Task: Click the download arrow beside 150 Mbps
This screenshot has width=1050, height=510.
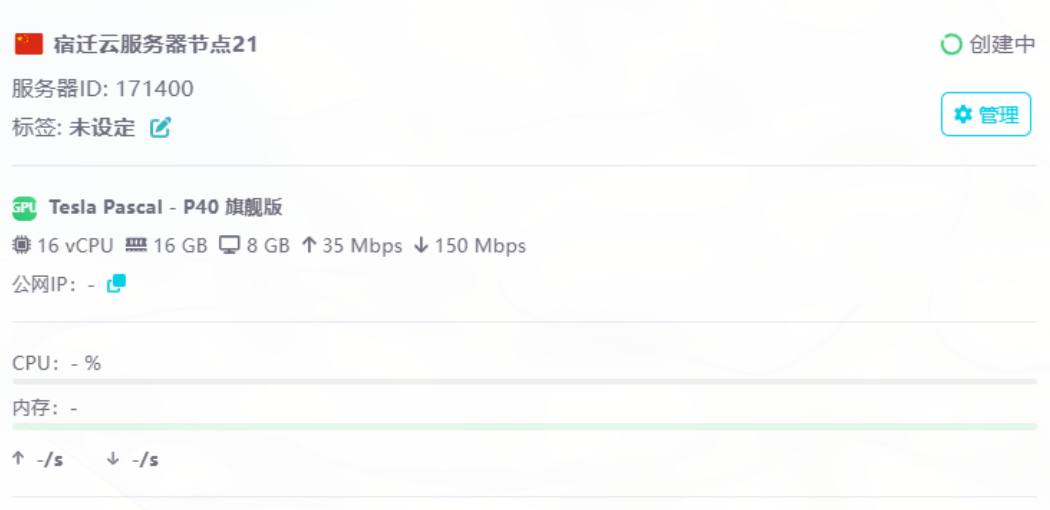Action: 421,246
